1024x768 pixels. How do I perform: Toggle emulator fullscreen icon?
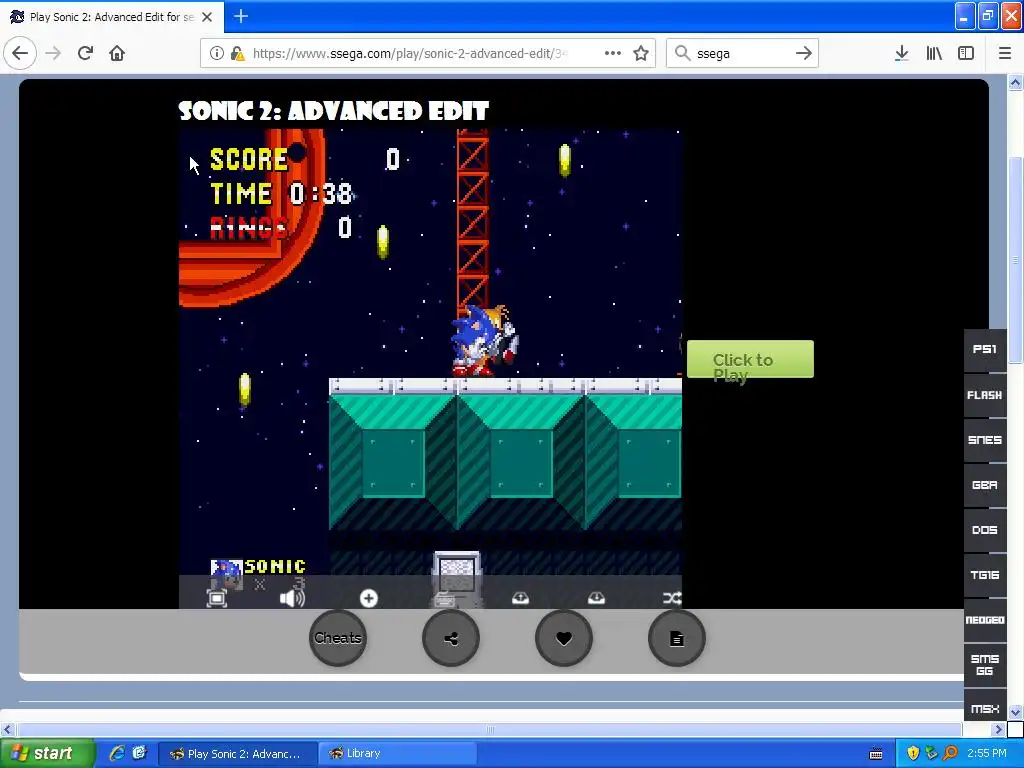point(217,598)
